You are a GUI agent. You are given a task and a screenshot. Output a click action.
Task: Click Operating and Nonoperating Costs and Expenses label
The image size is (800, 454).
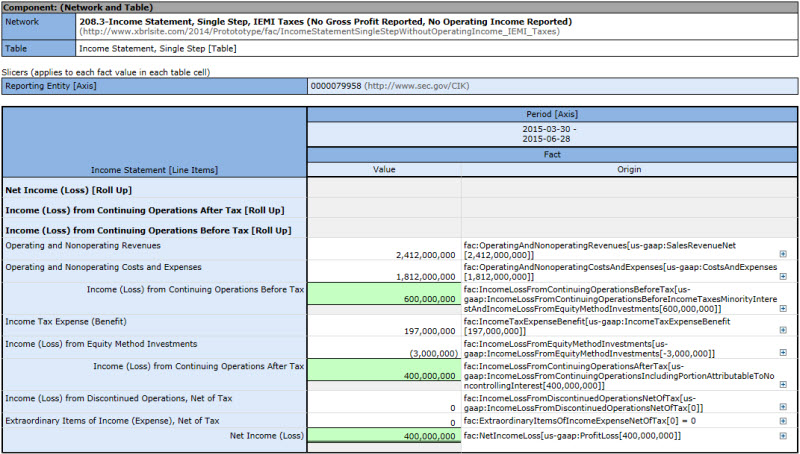[x=103, y=267]
